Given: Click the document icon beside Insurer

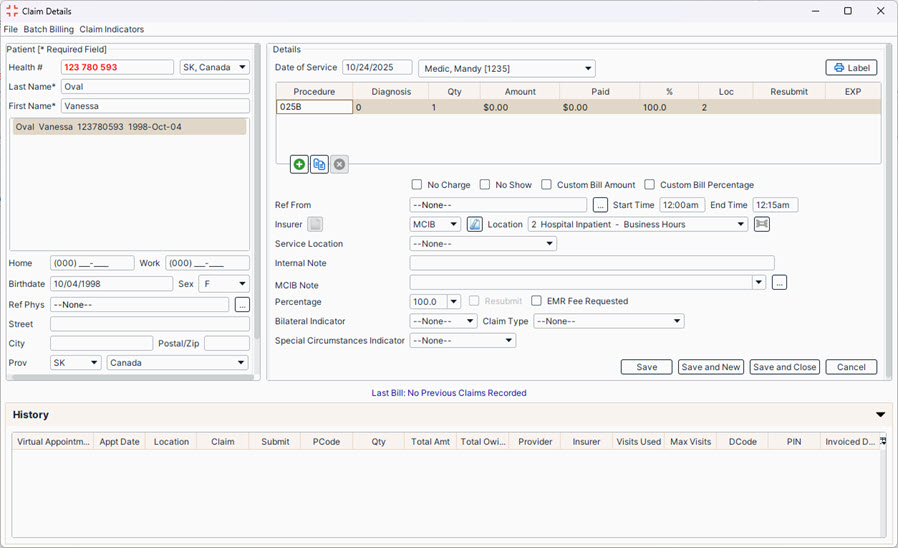Looking at the screenshot, I should pyautogui.click(x=315, y=225).
